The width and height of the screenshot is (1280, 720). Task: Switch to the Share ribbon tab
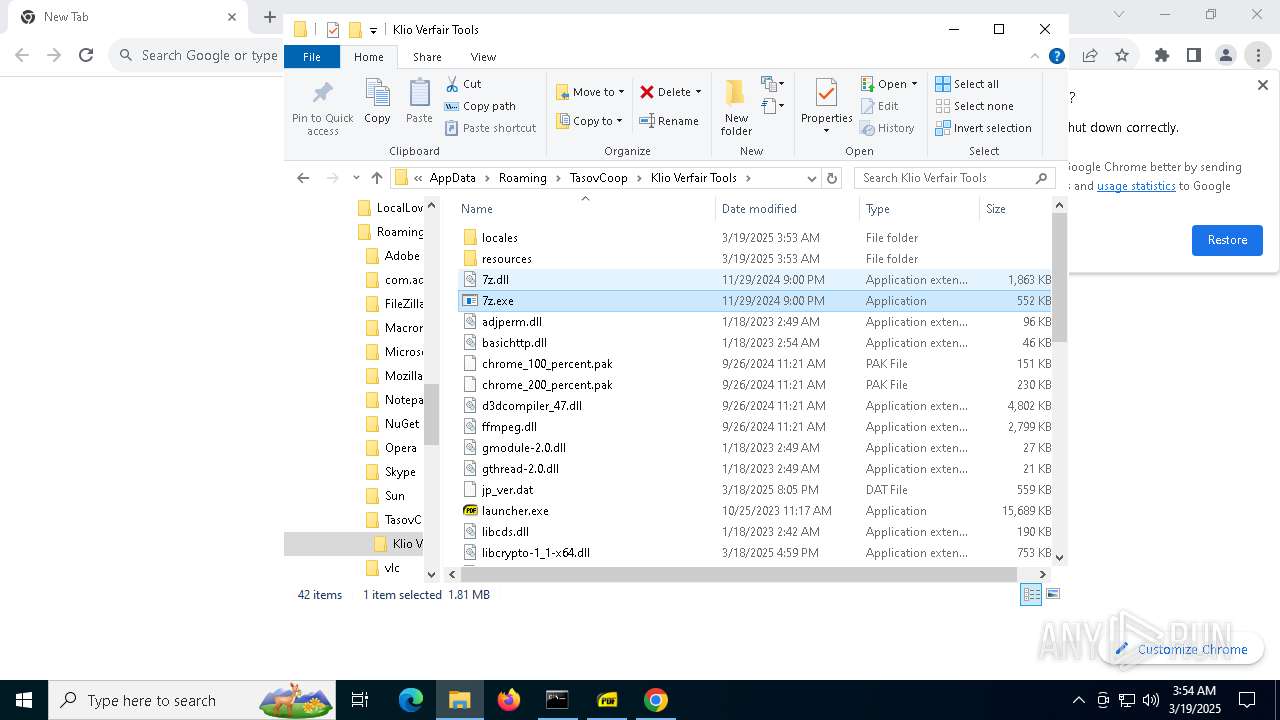427,57
